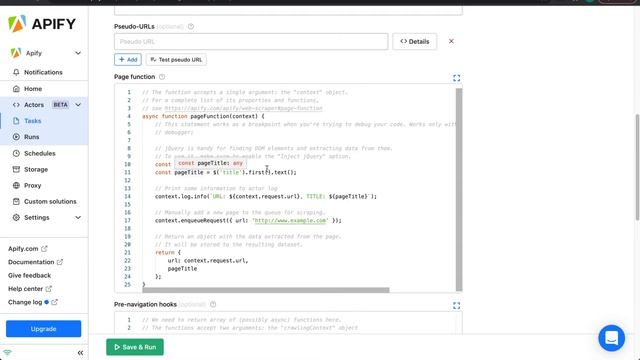Image resolution: width=640 pixels, height=360 pixels.
Task: Click the BETA badge next to Actors
Action: (x=60, y=105)
